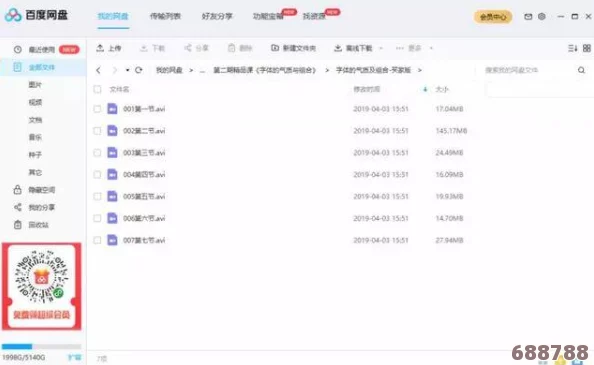Click the breadcrumb ellipsis folder

[x=202, y=70]
